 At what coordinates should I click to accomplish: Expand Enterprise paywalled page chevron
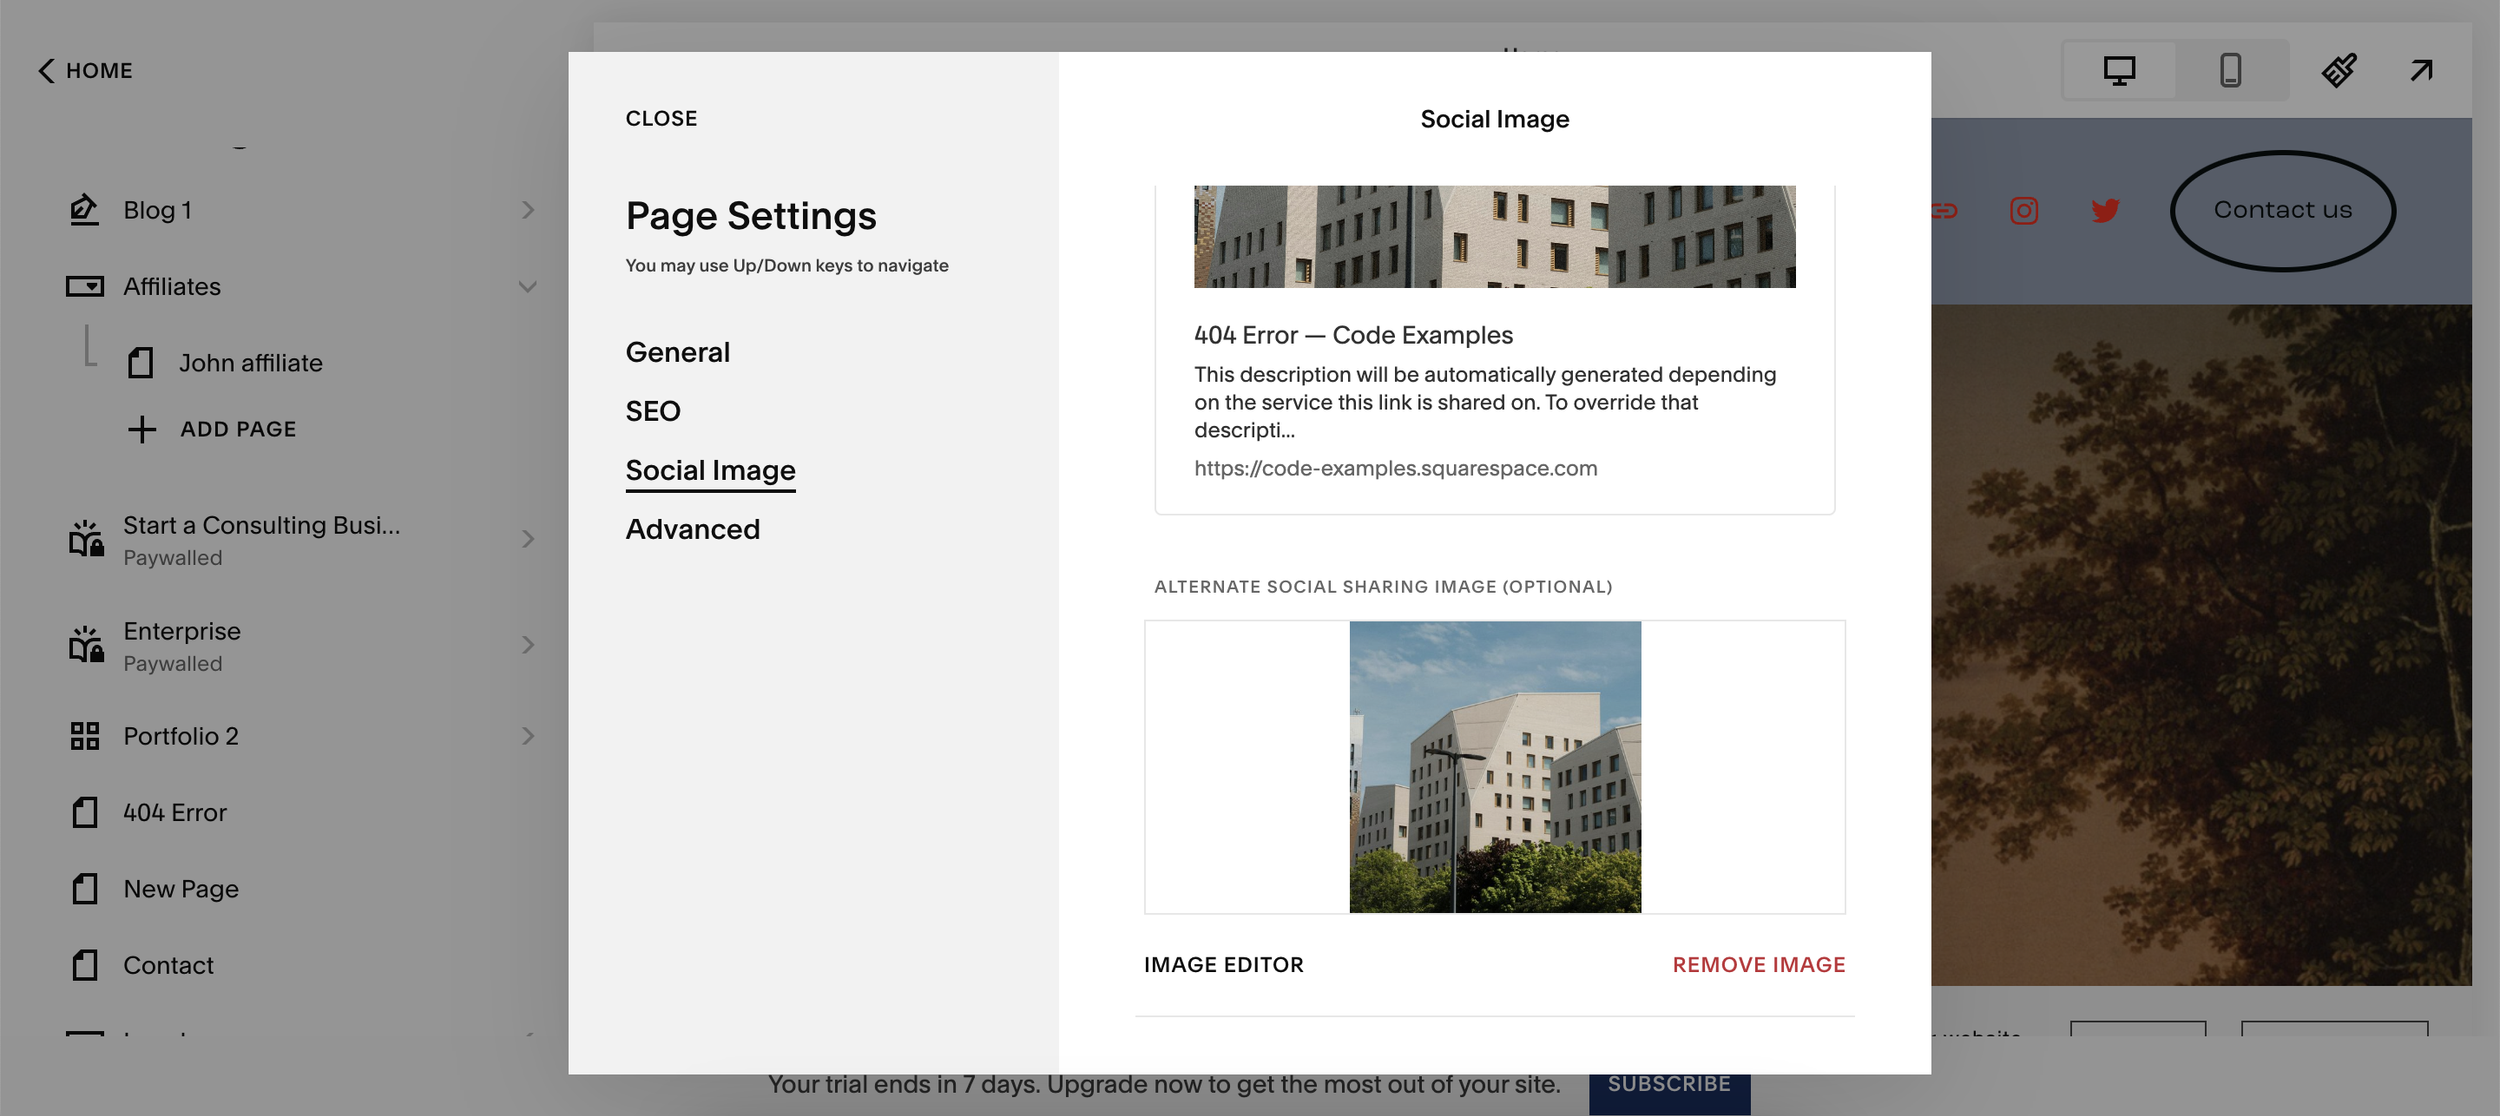pyautogui.click(x=527, y=645)
